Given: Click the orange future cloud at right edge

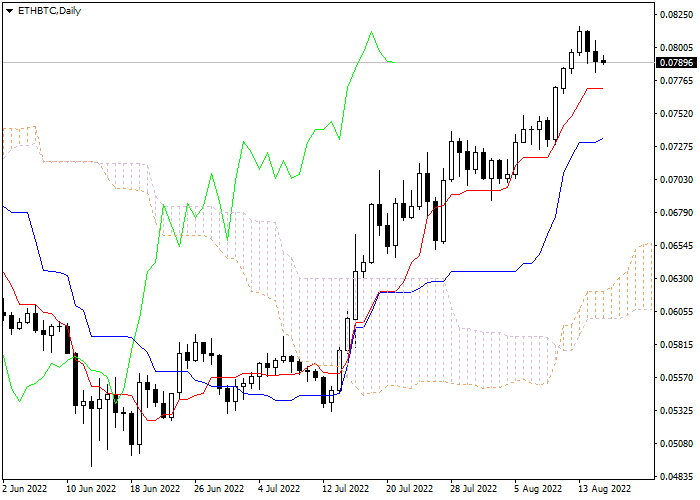Looking at the screenshot, I should tap(643, 277).
